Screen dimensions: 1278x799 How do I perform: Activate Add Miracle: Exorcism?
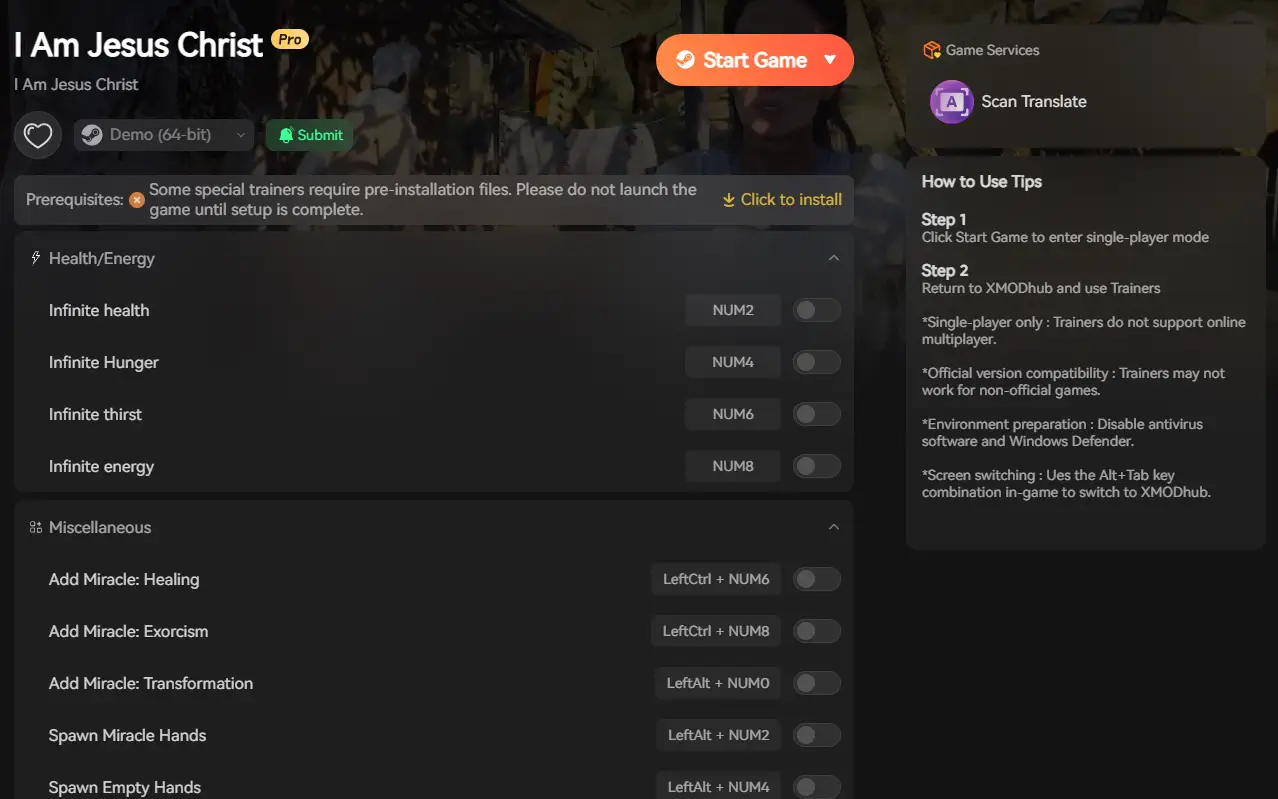point(816,631)
